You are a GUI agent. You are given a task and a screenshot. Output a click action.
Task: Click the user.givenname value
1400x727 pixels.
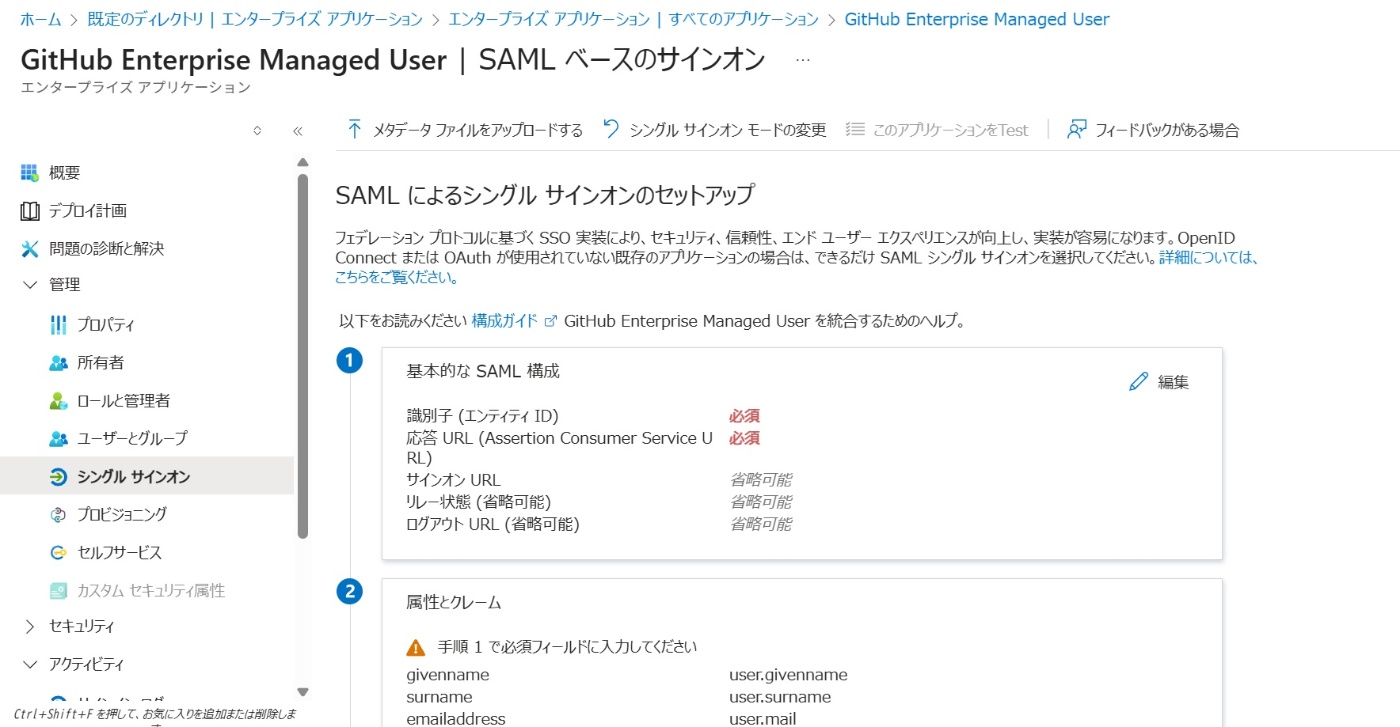point(788,675)
